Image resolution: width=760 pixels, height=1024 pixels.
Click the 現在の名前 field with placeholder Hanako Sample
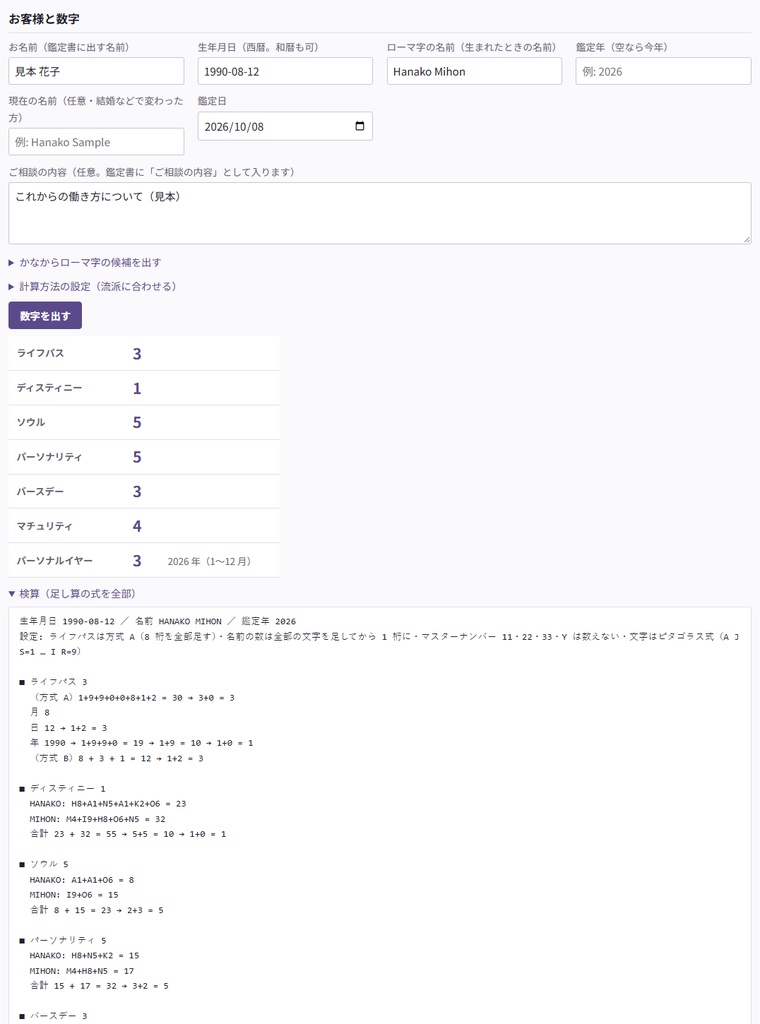pos(96,142)
